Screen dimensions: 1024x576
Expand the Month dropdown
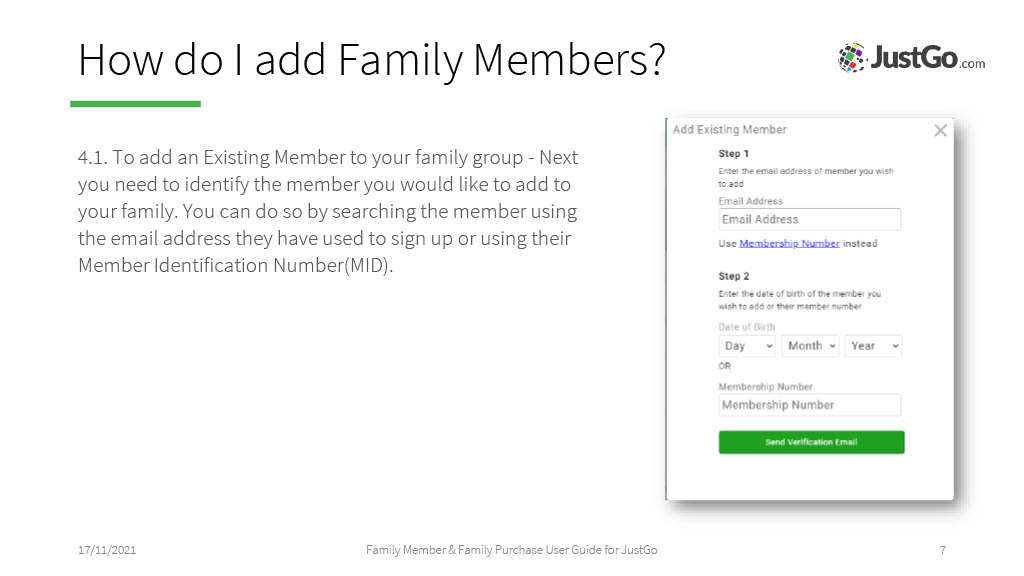pos(810,346)
